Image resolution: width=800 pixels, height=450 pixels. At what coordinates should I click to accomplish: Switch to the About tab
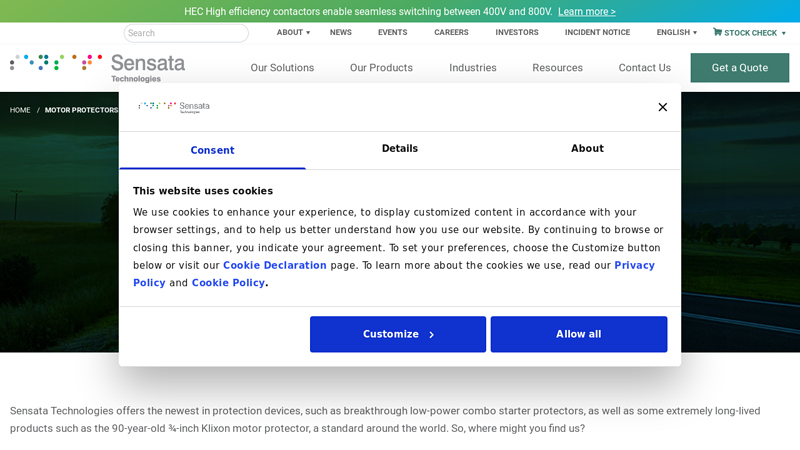click(587, 149)
